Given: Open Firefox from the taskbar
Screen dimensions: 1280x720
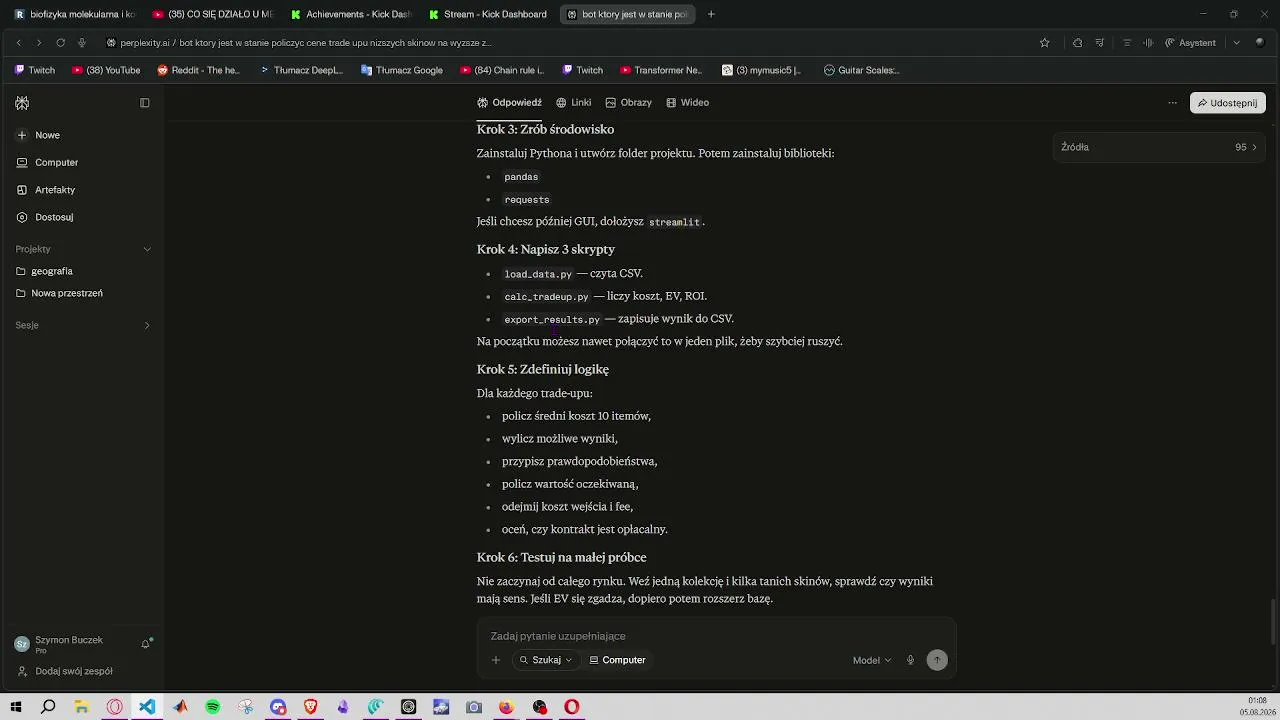Looking at the screenshot, I should [506, 707].
